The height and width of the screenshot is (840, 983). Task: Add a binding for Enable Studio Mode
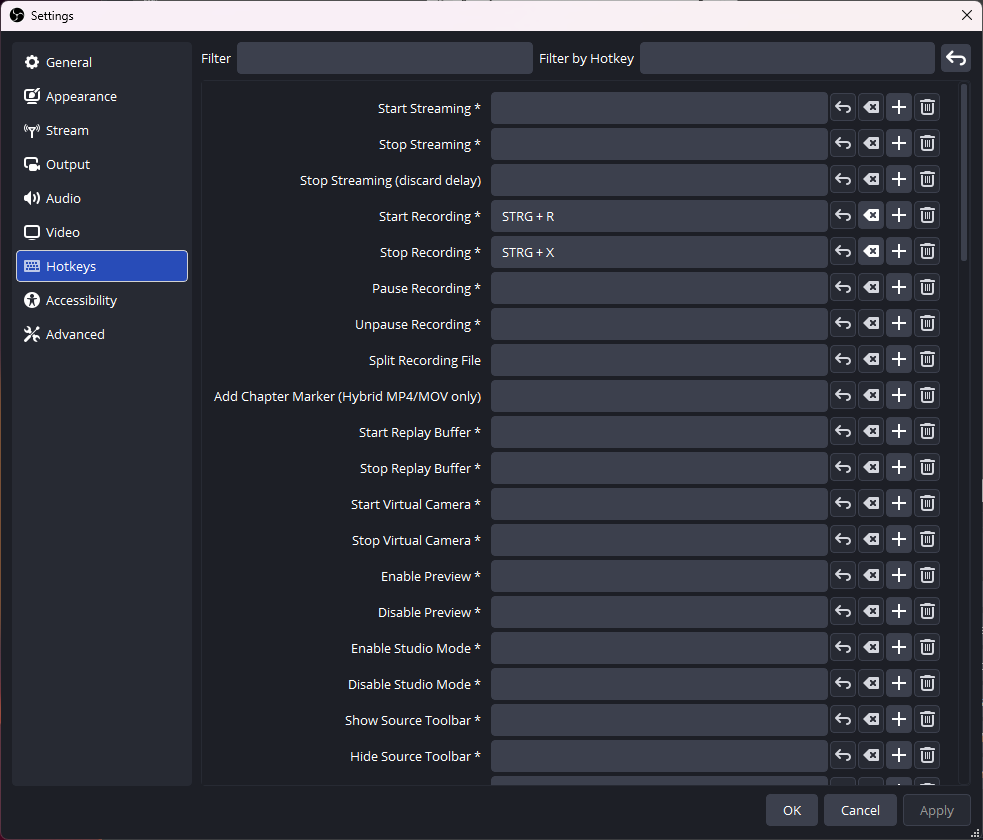pos(898,647)
